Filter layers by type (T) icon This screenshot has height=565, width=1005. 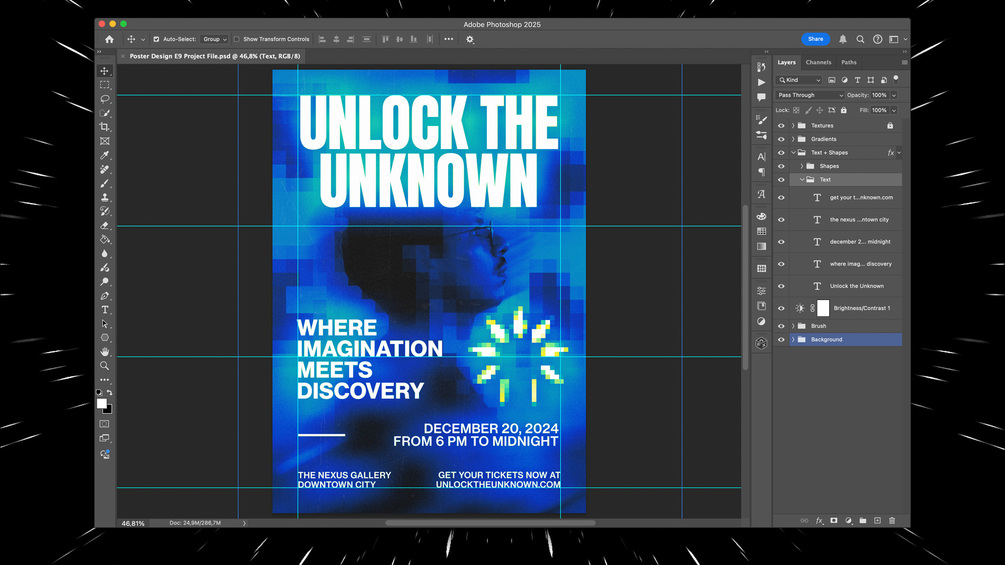pyautogui.click(x=857, y=80)
